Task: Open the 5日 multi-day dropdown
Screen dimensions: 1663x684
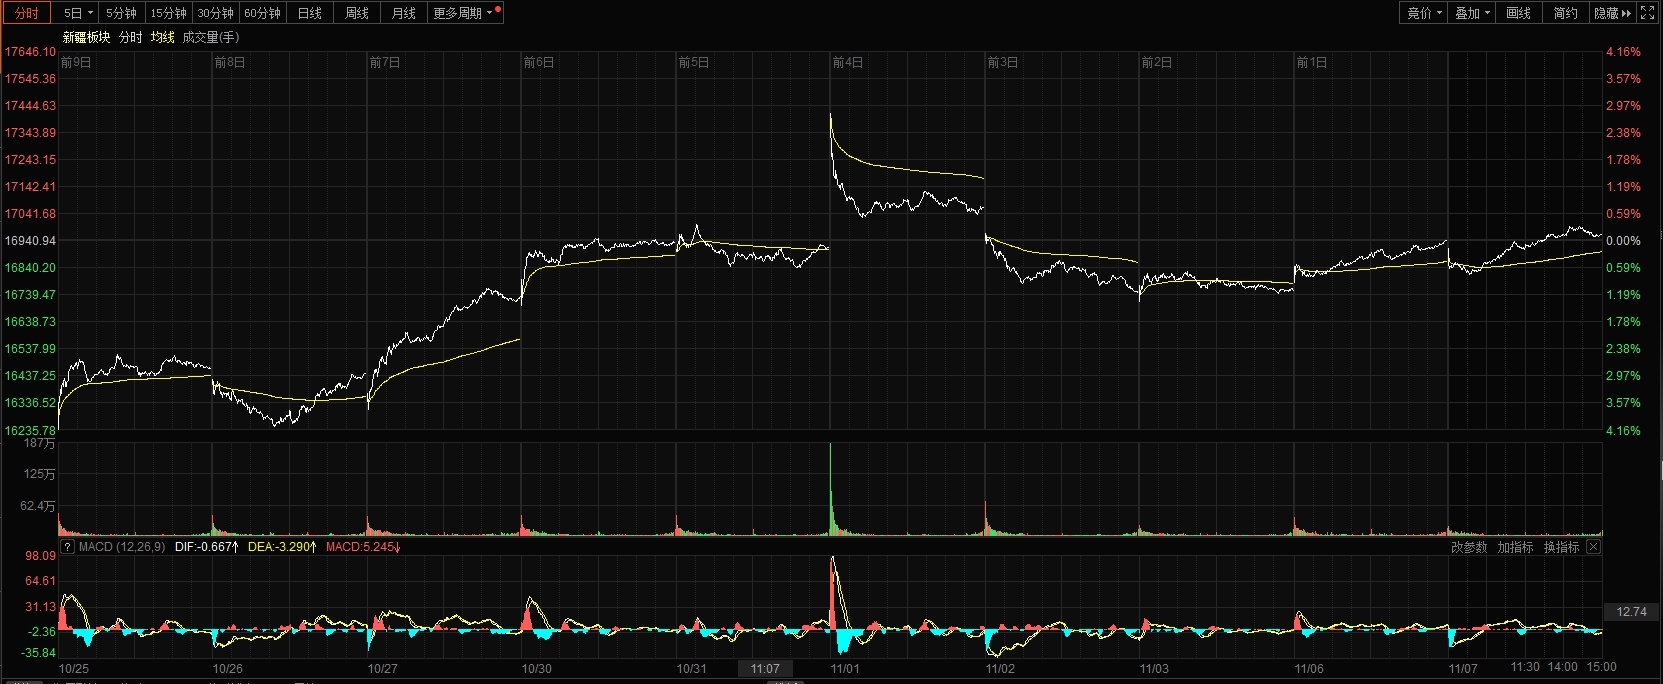Action: pos(78,13)
